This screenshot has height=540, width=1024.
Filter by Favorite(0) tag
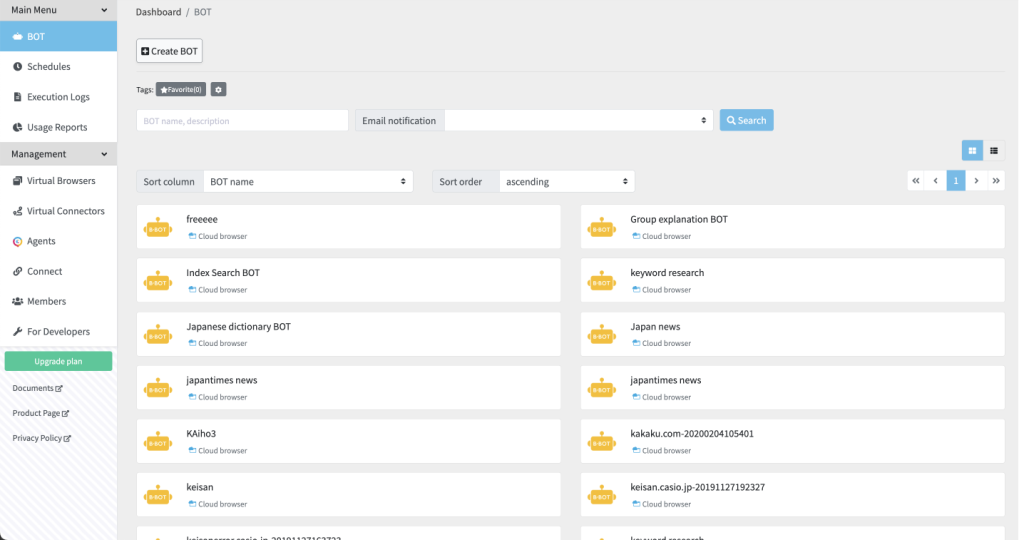[181, 89]
